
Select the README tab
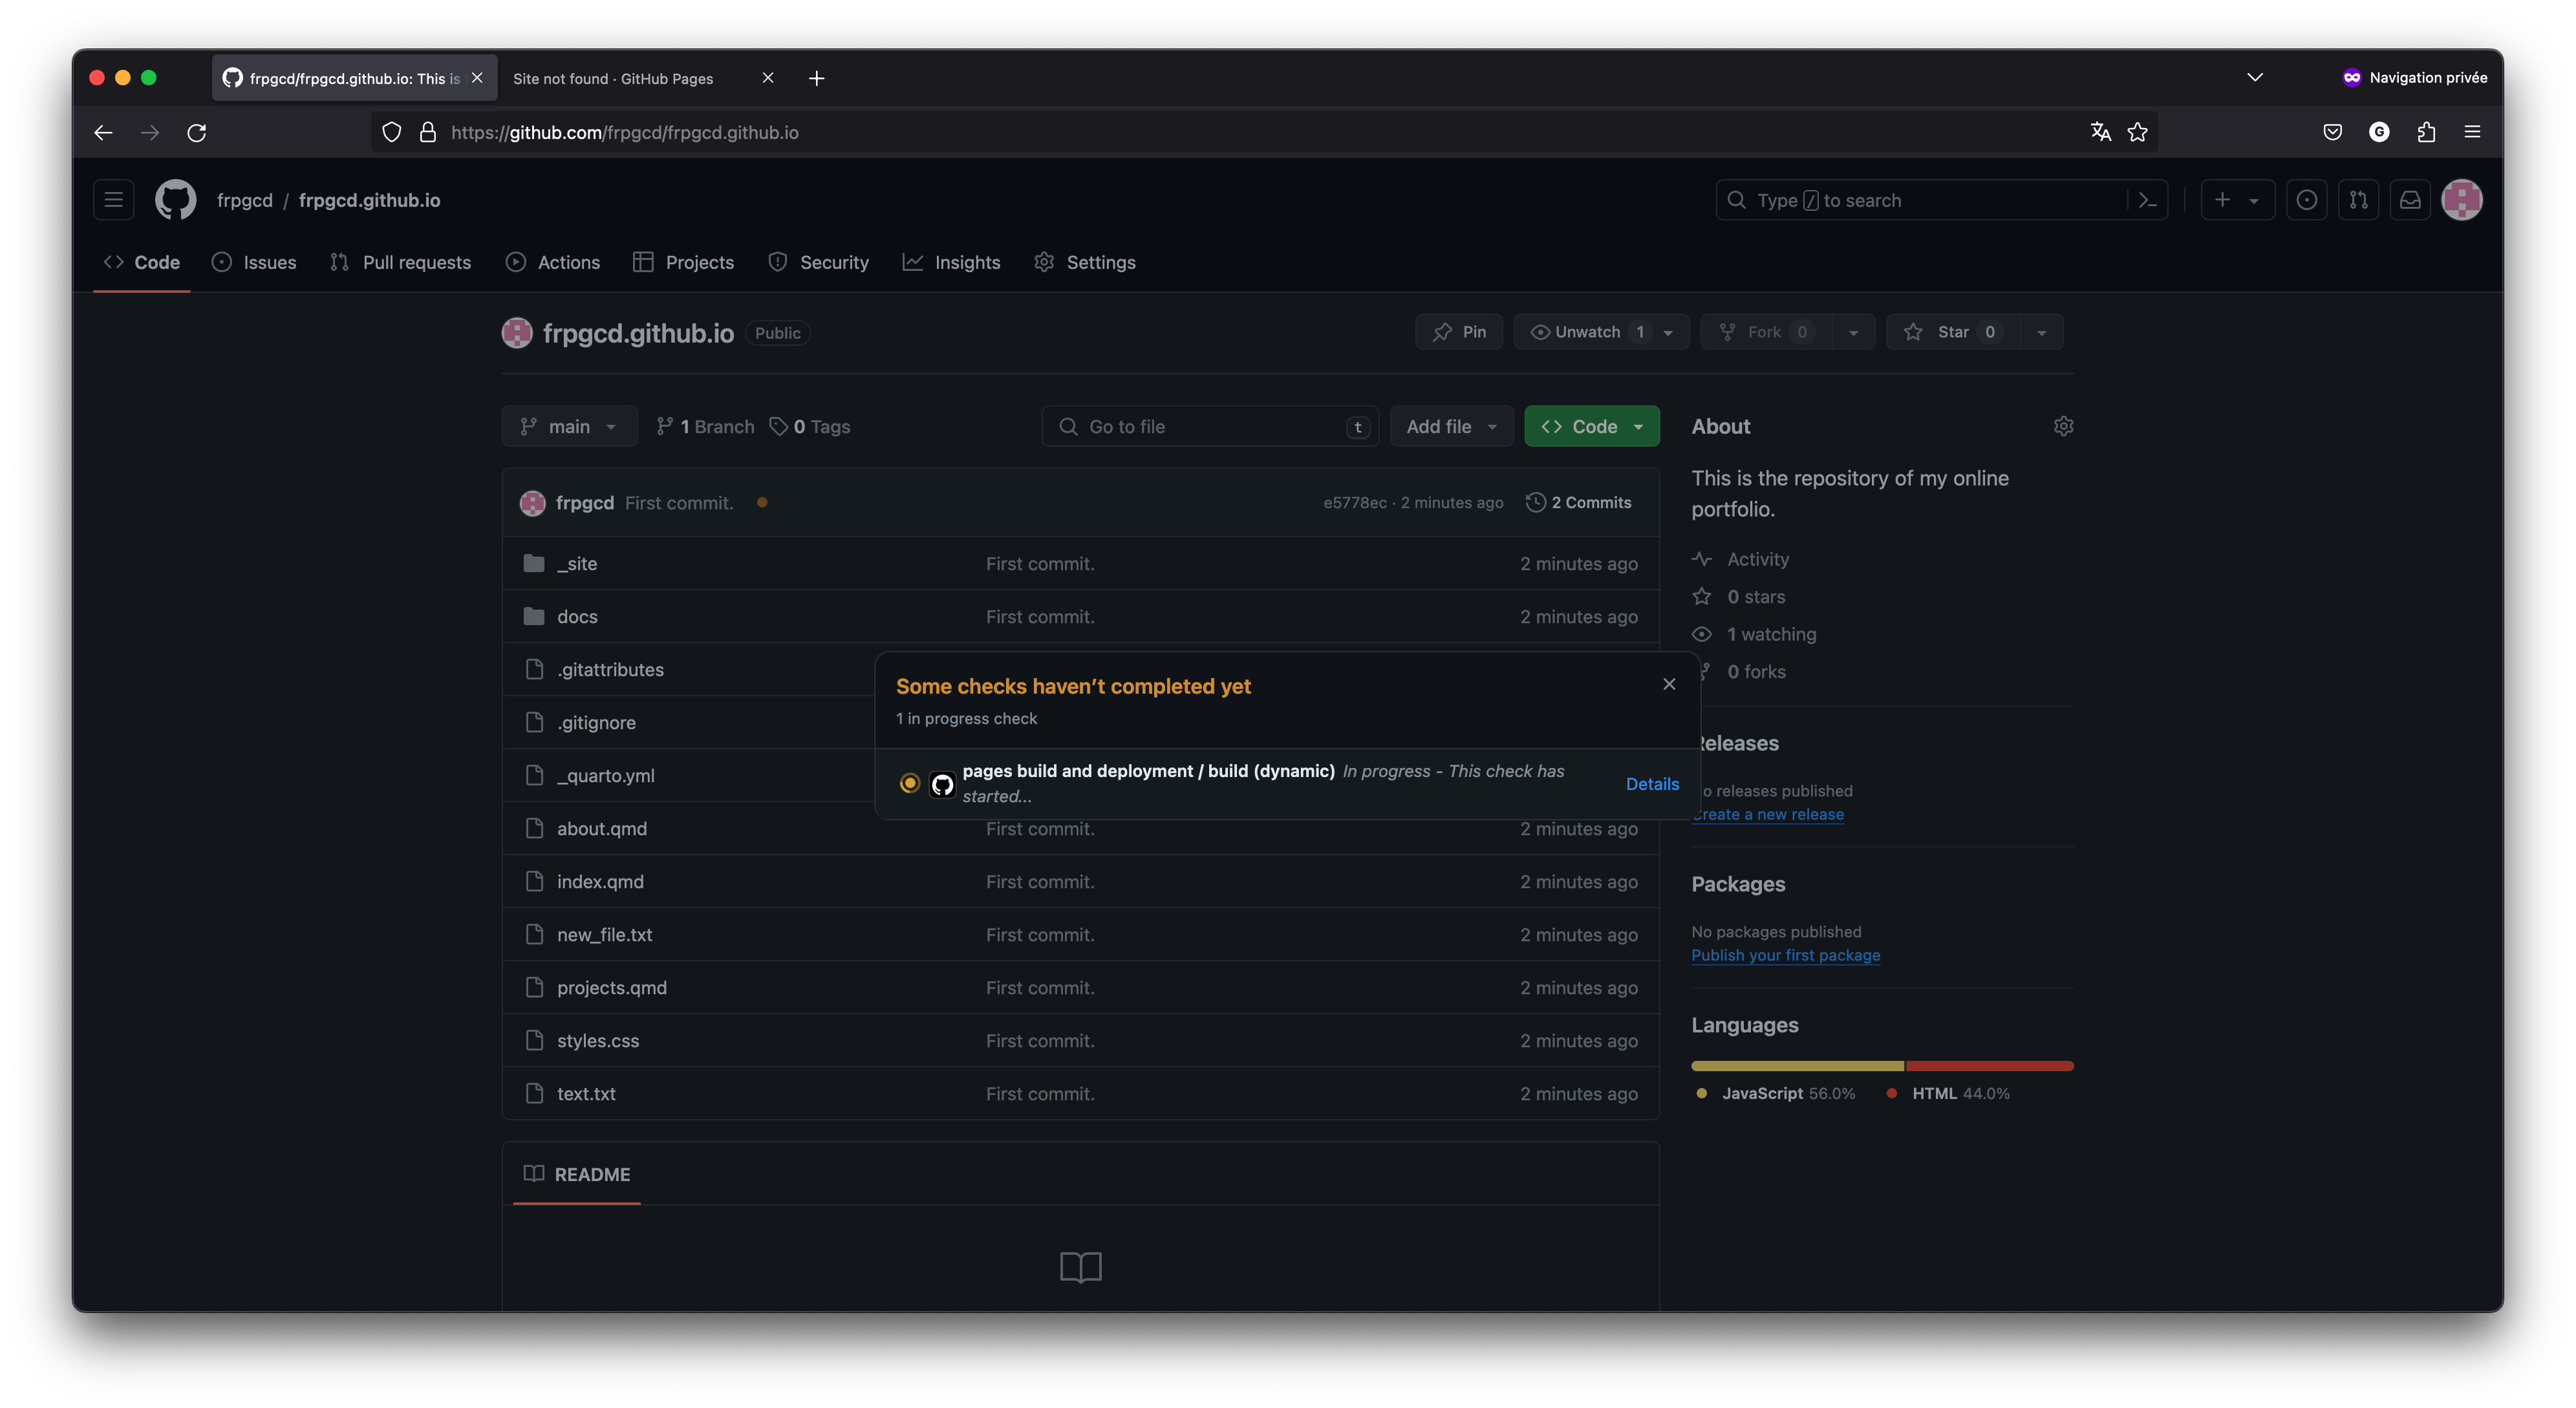(x=576, y=1174)
